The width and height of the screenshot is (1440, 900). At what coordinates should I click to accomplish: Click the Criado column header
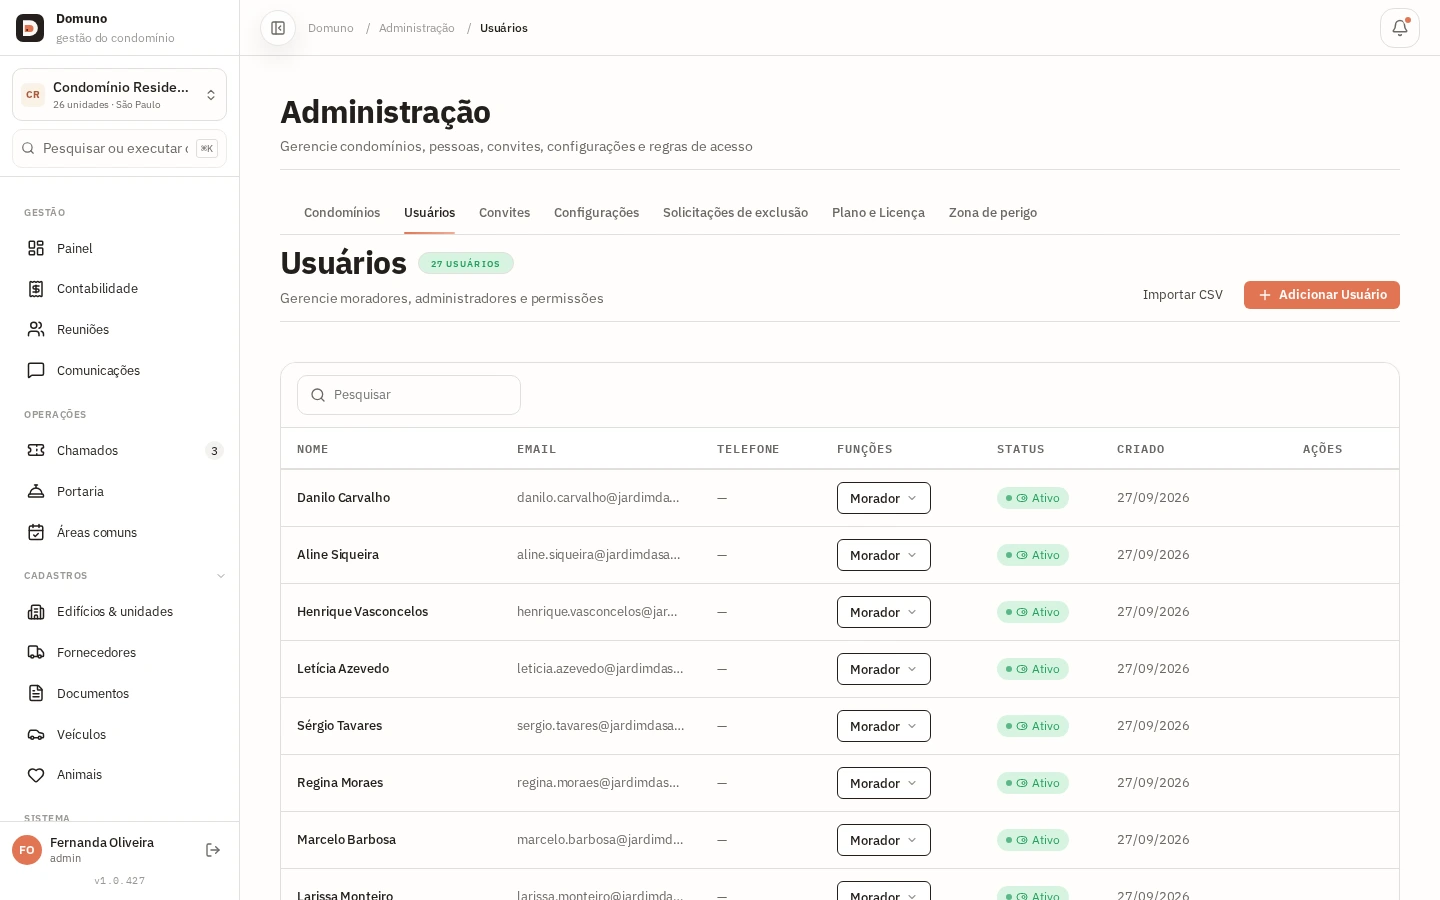point(1141,449)
